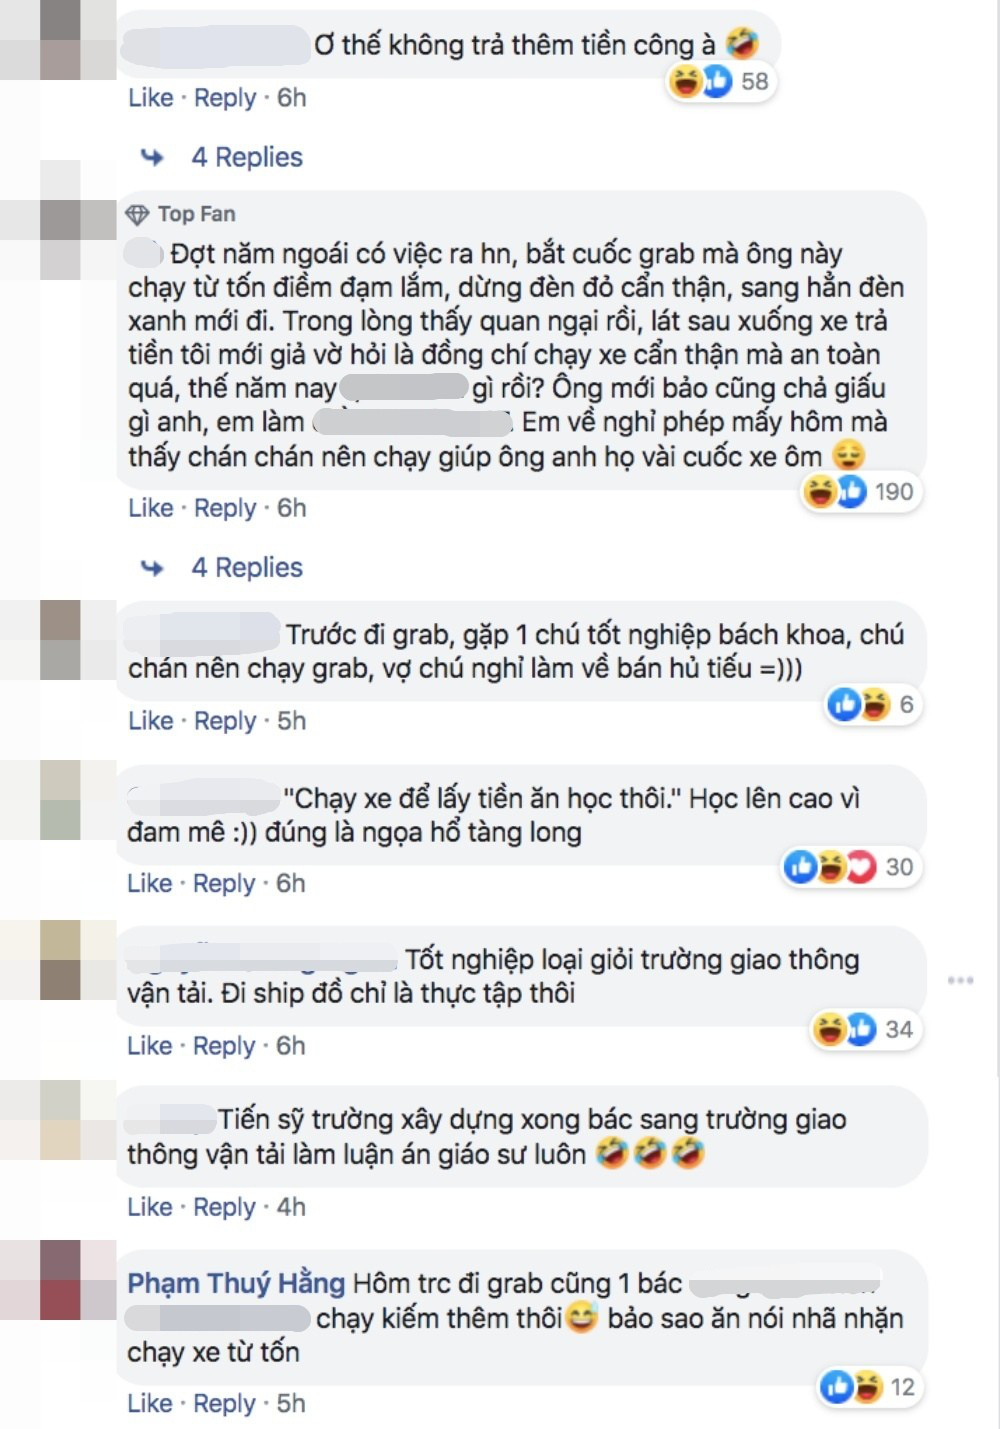
Task: Reply to Phạm Thuý Hằng's comment
Action: click(x=224, y=1404)
